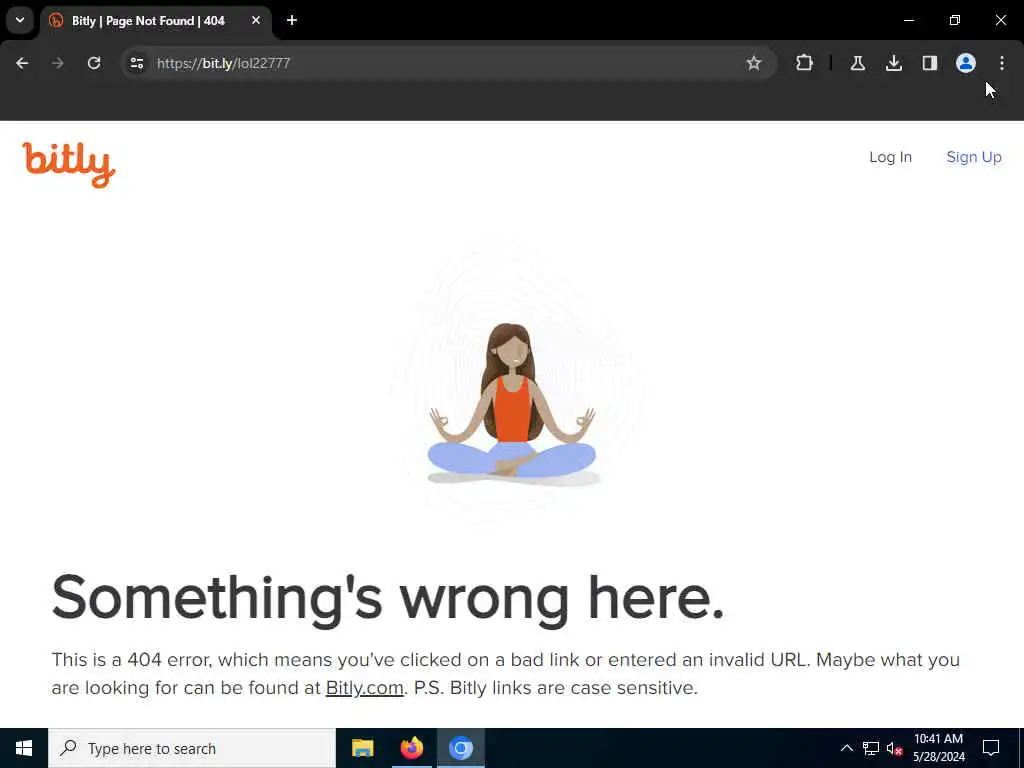Viewport: 1024px width, 768px height.
Task: Click the bitly logo
Action: click(69, 165)
